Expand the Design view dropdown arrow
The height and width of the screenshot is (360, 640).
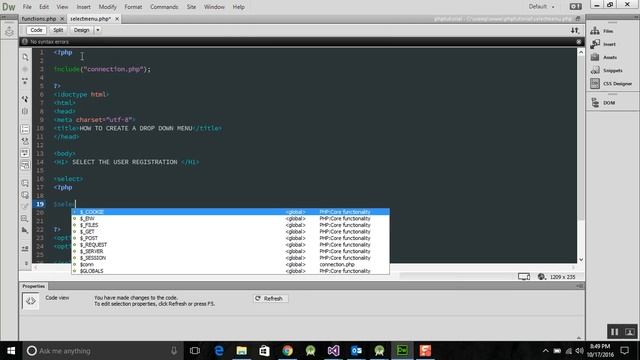pyautogui.click(x=98, y=30)
